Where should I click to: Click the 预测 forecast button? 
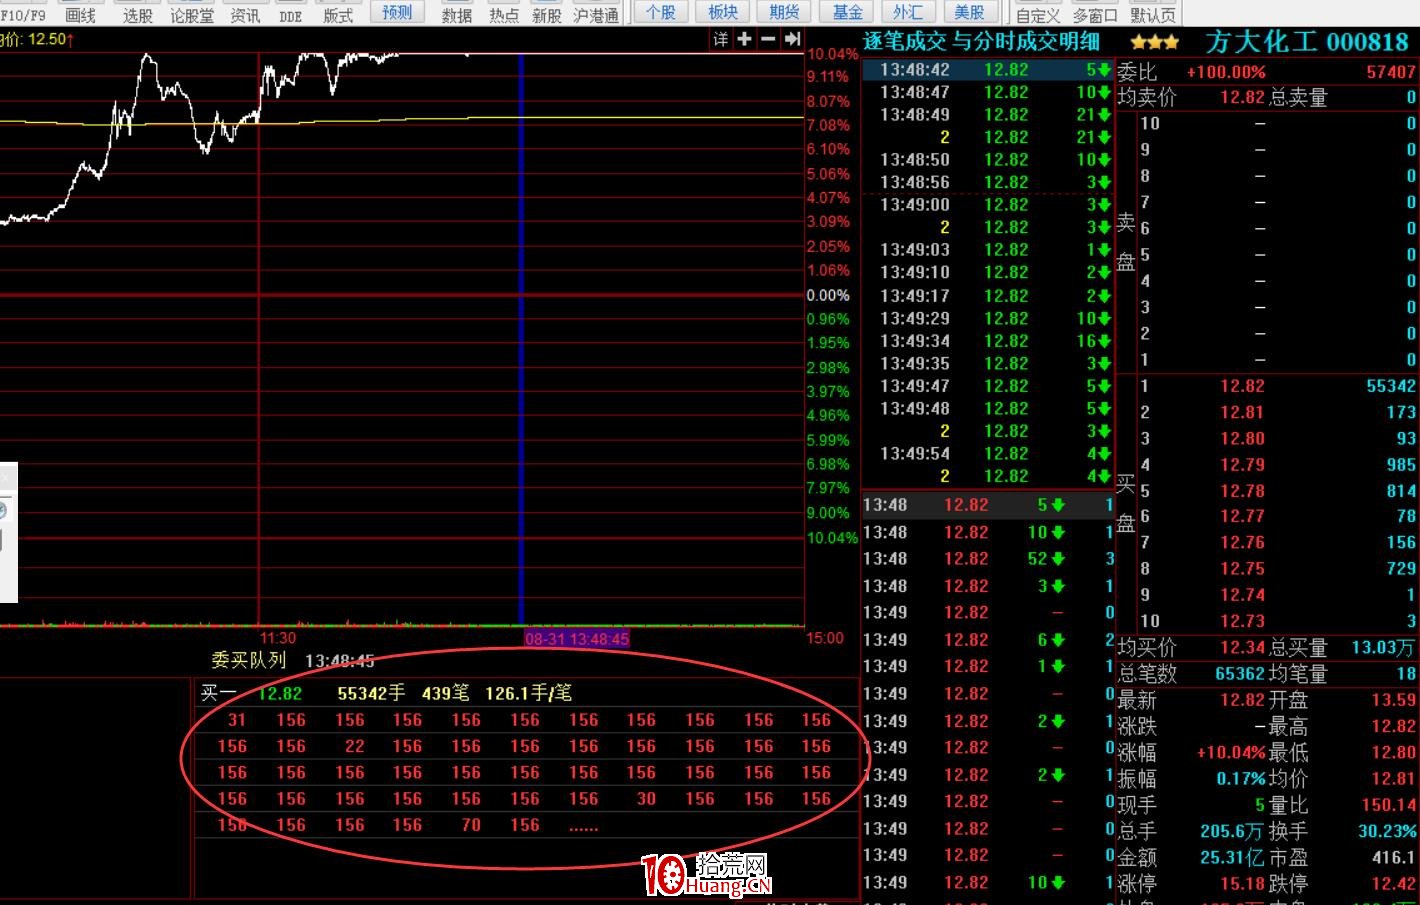coord(397,12)
